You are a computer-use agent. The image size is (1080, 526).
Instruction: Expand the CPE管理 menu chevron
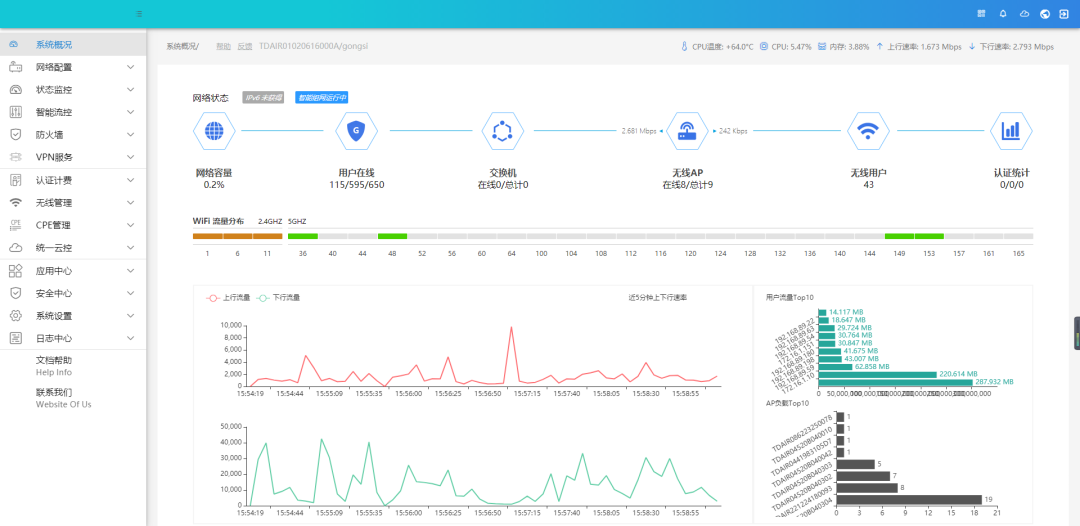pyautogui.click(x=131, y=225)
